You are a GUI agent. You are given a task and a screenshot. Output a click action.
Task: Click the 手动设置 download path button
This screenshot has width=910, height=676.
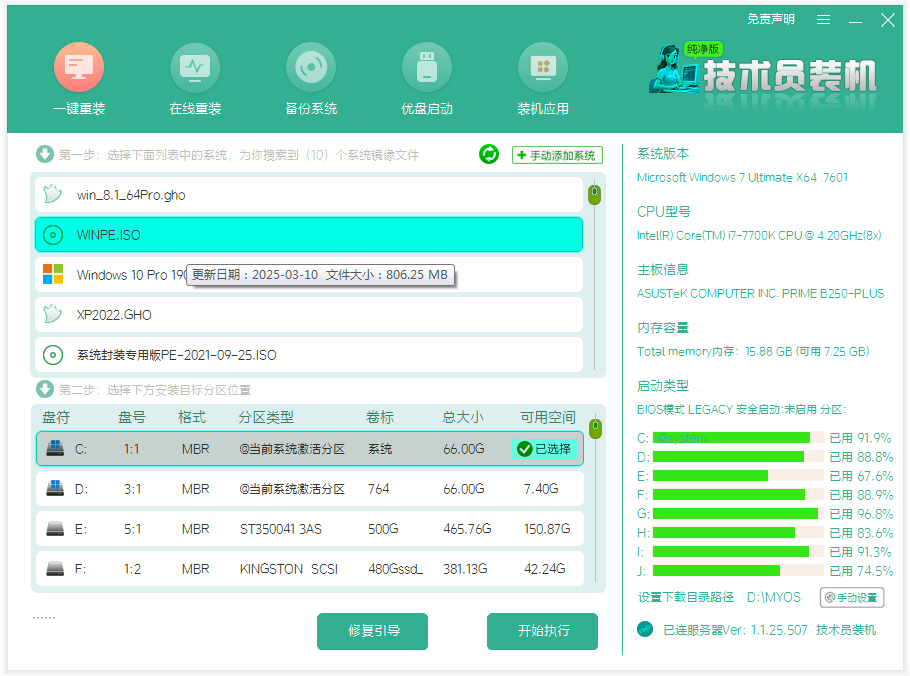click(851, 597)
